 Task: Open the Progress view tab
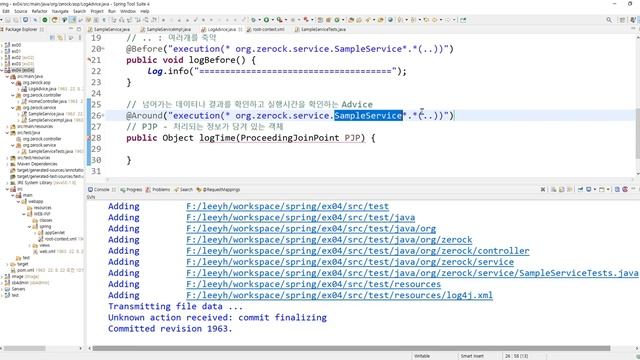click(x=131, y=189)
